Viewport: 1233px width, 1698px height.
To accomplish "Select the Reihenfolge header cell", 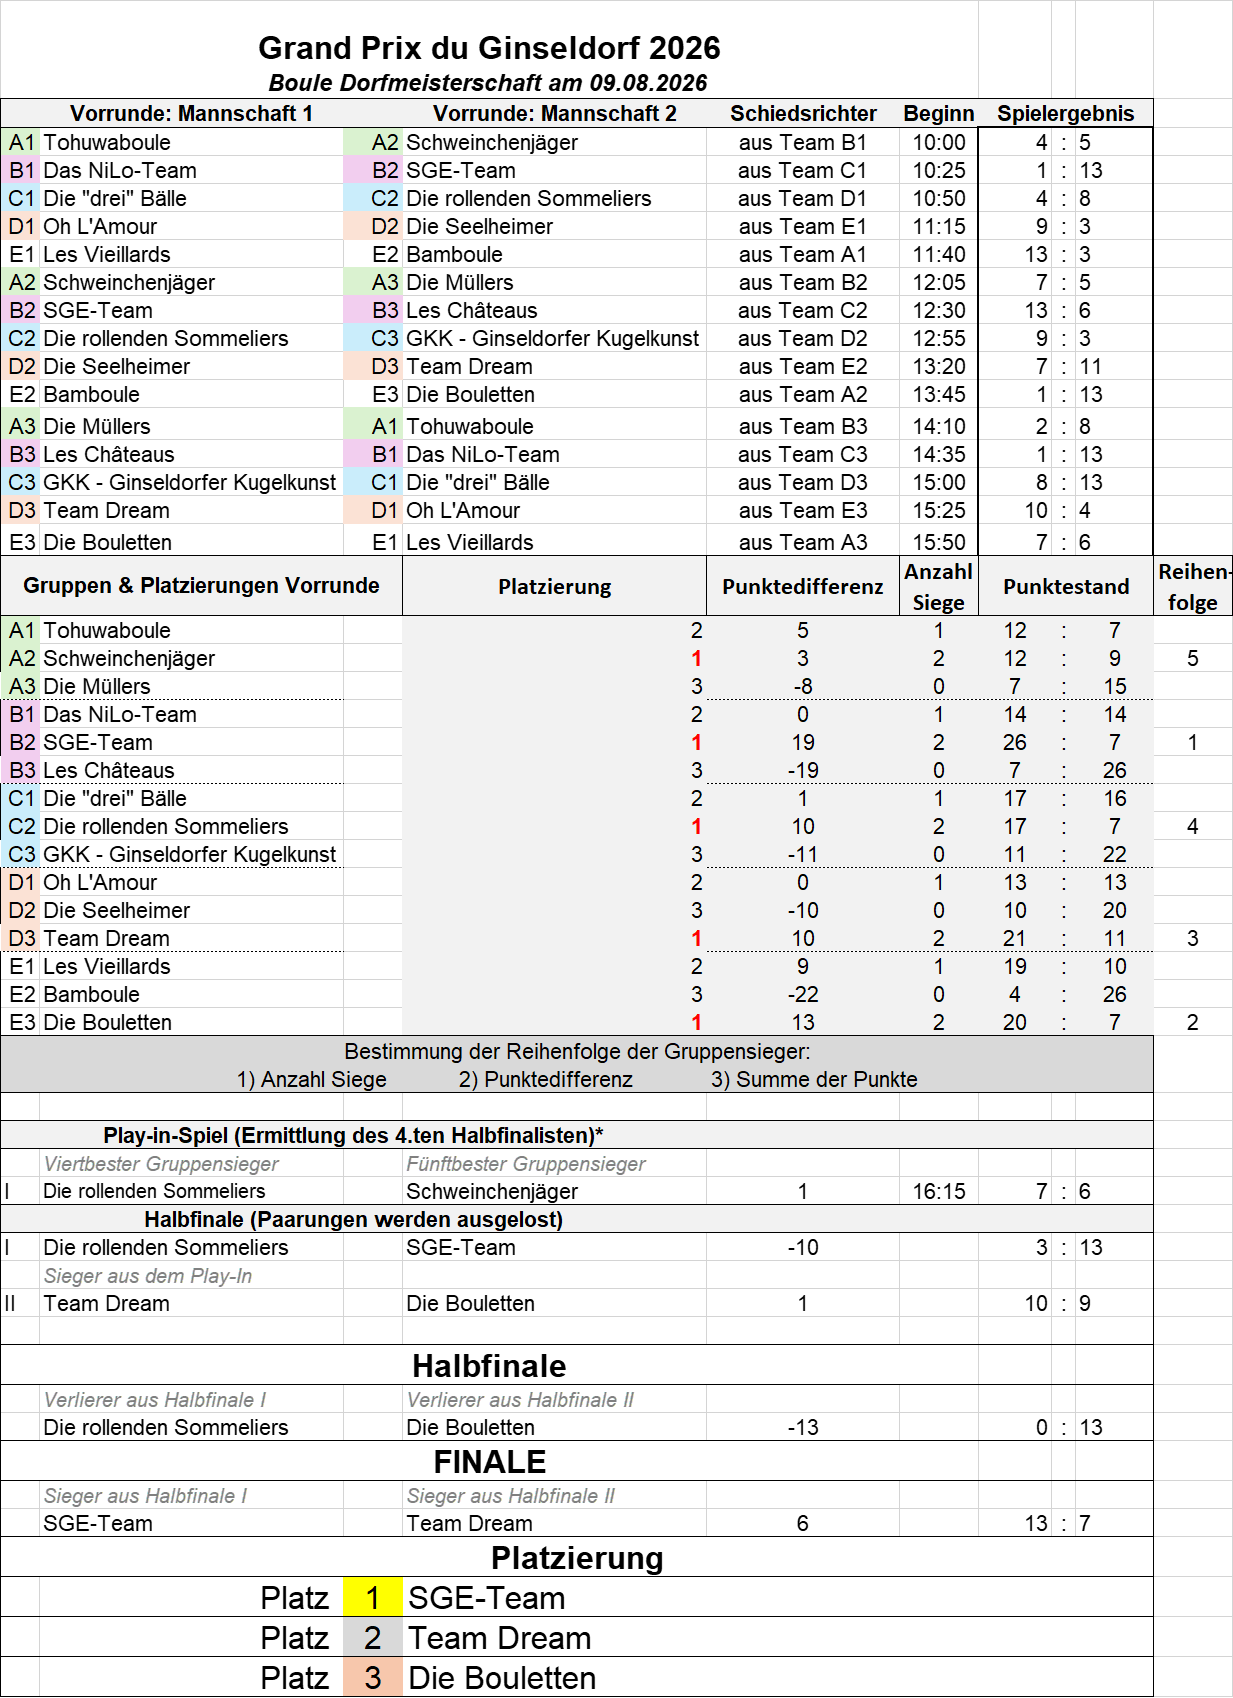I will (1193, 586).
